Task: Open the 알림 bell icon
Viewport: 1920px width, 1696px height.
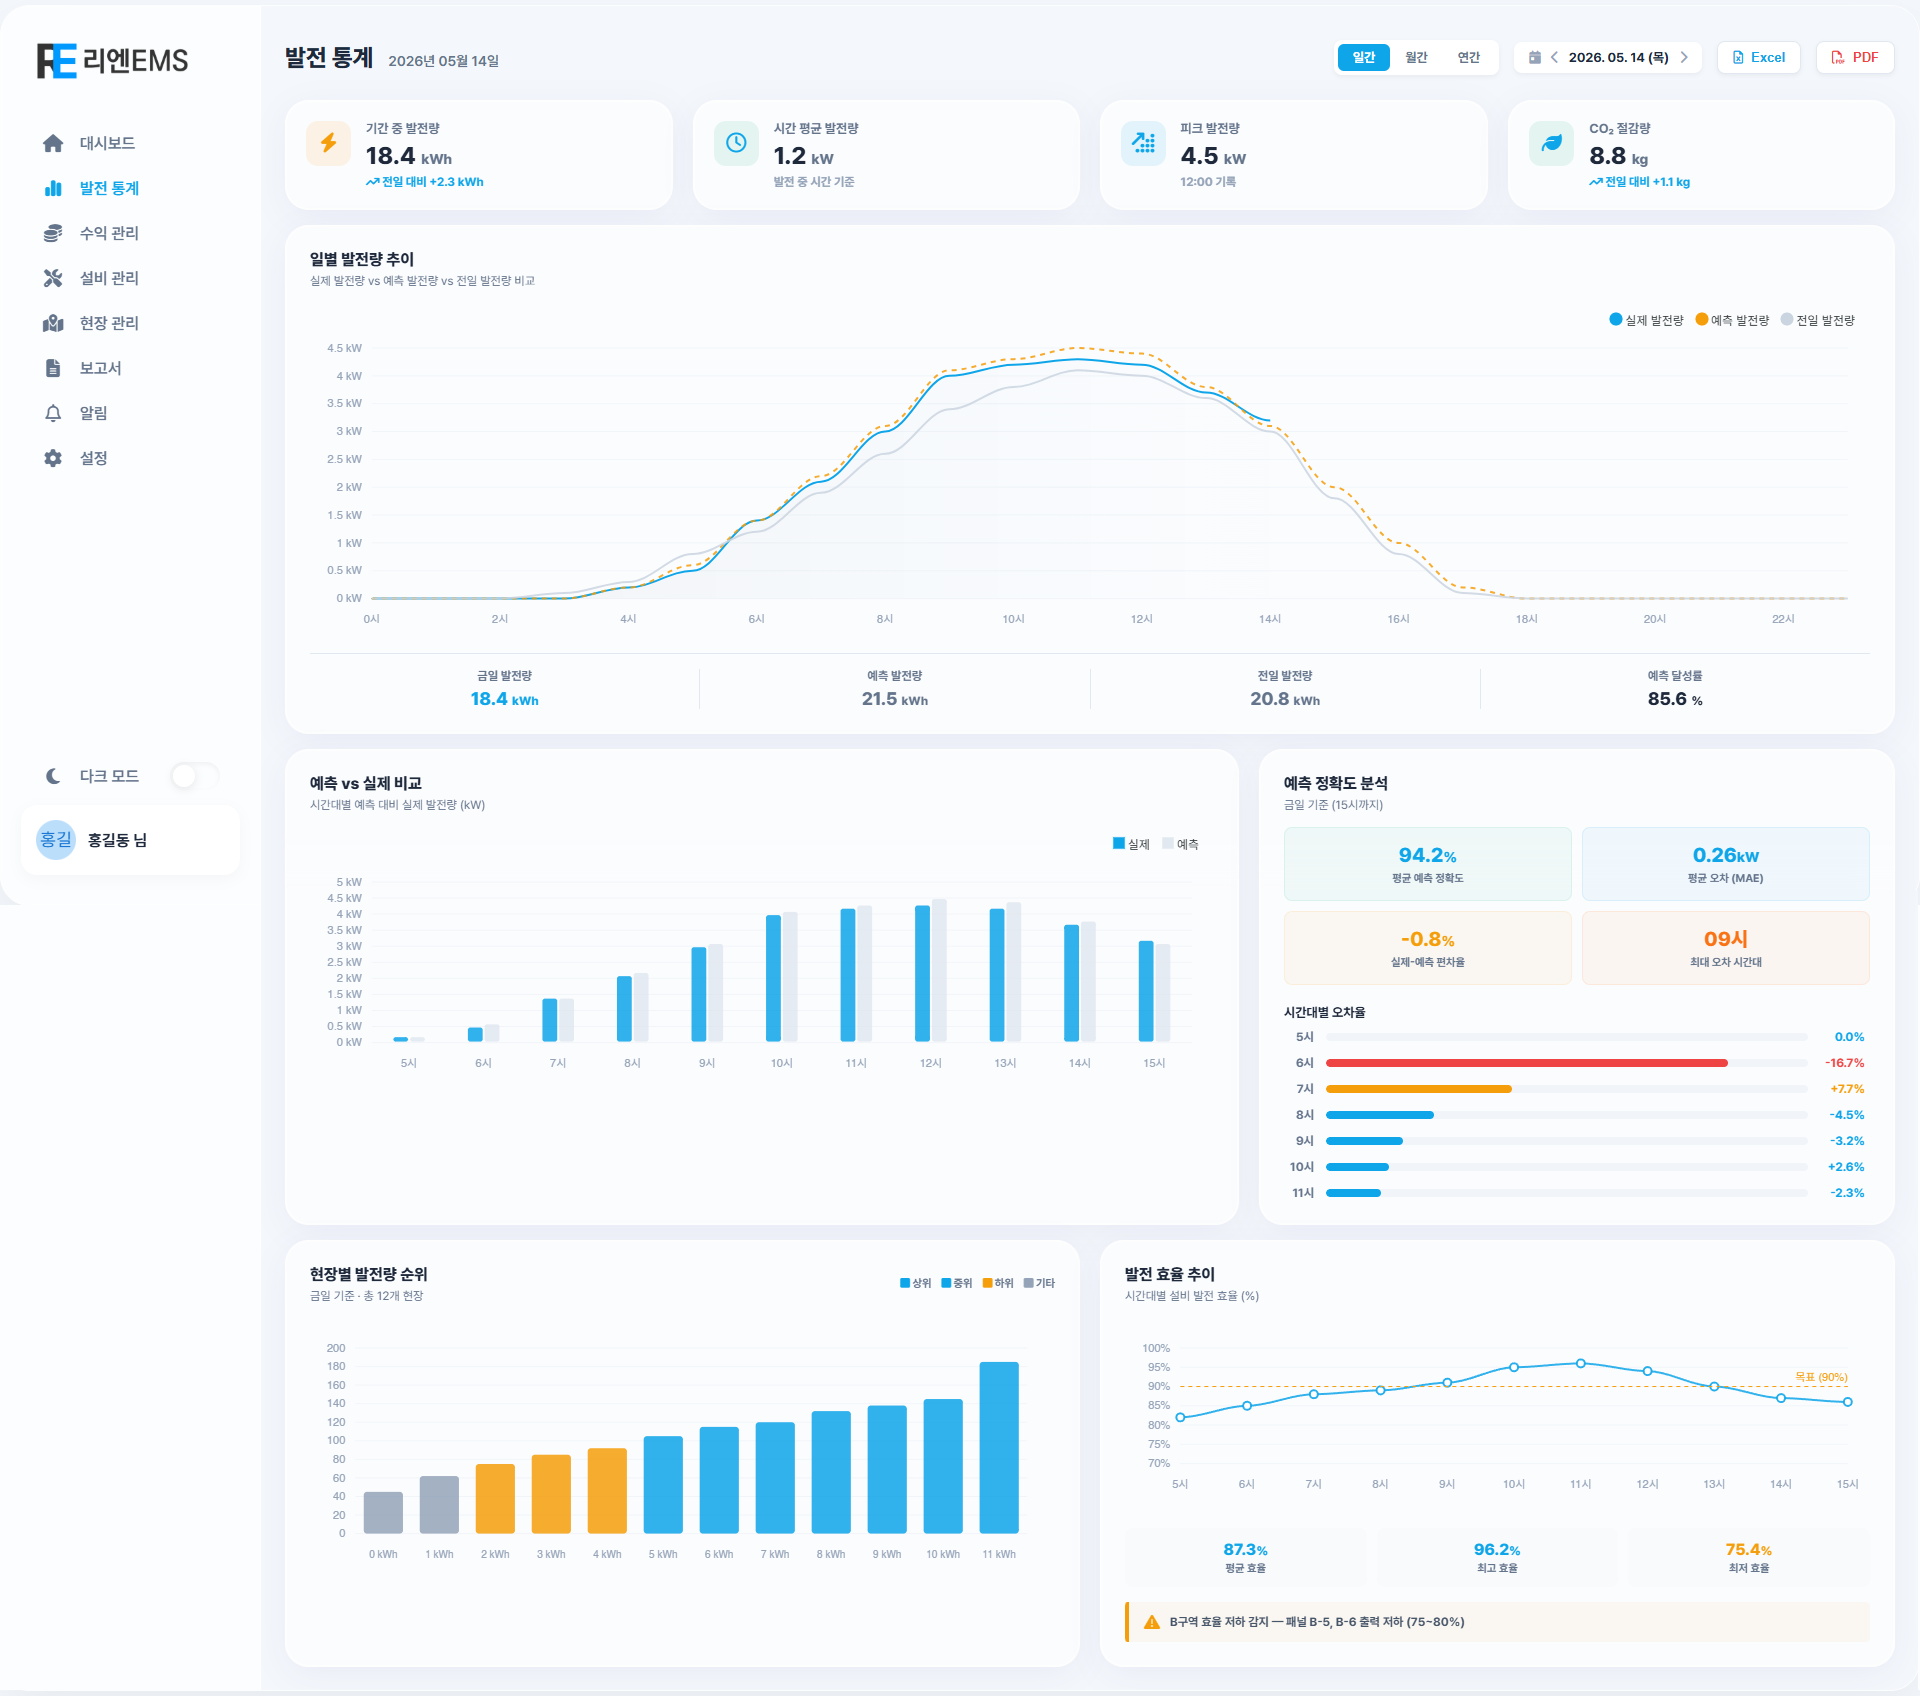Action: [53, 413]
